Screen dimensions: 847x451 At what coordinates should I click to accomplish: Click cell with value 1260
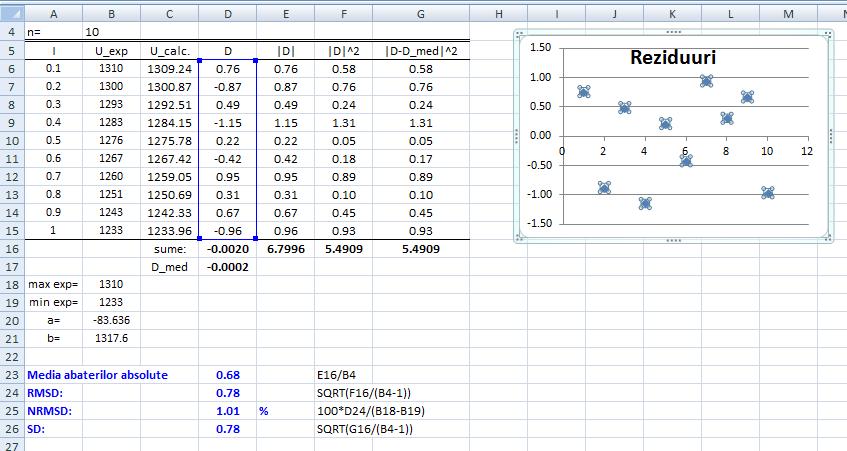pos(111,177)
